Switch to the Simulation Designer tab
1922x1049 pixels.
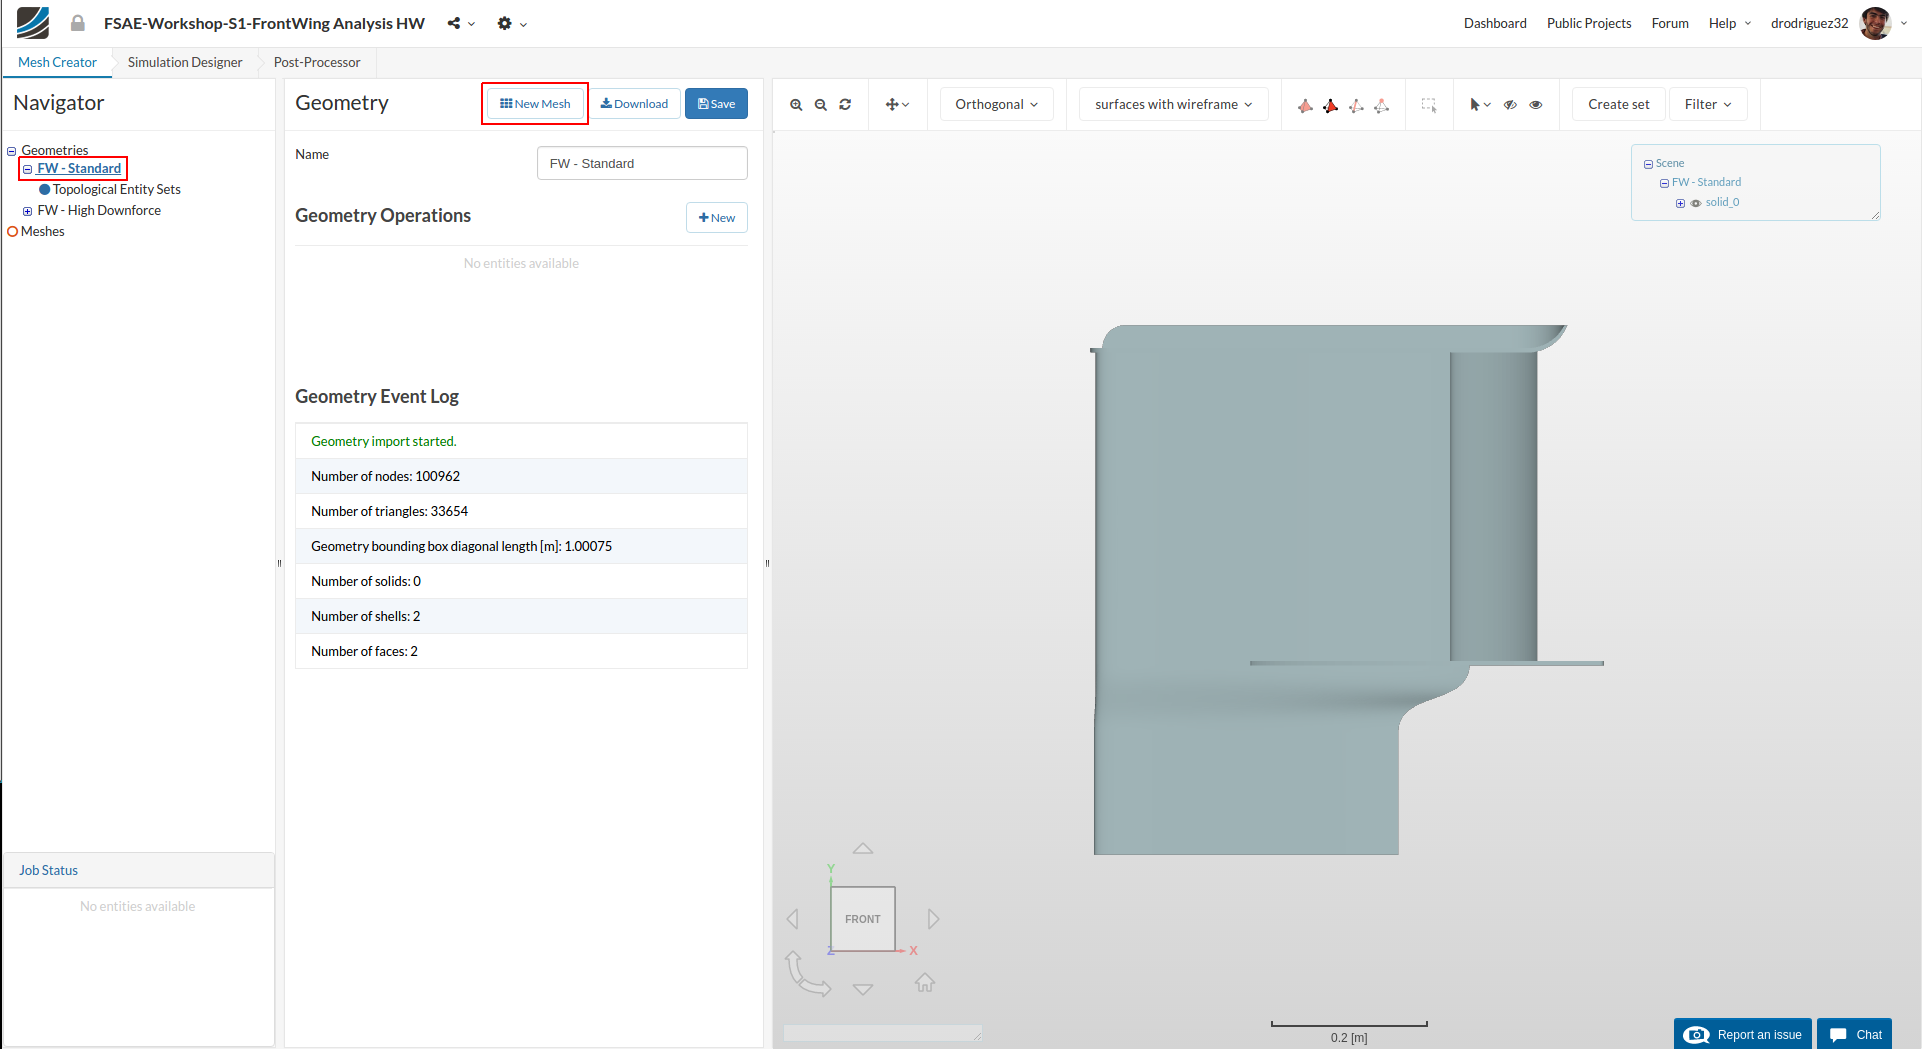pos(185,62)
